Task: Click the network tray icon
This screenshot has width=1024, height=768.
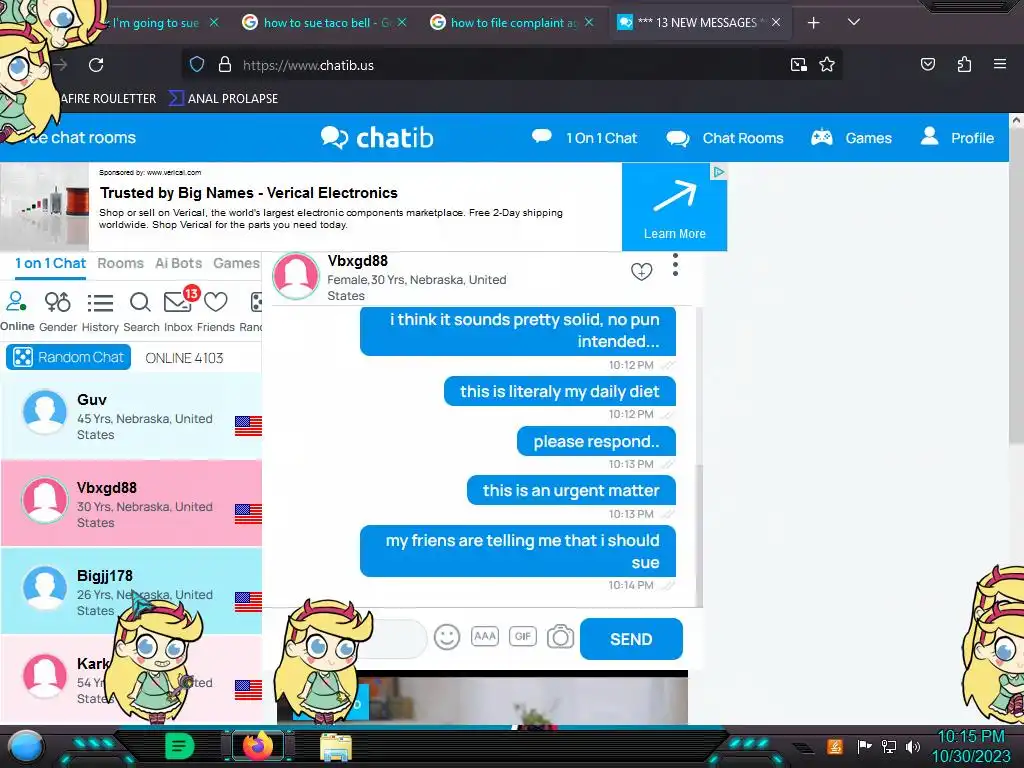Action: pos(888,746)
